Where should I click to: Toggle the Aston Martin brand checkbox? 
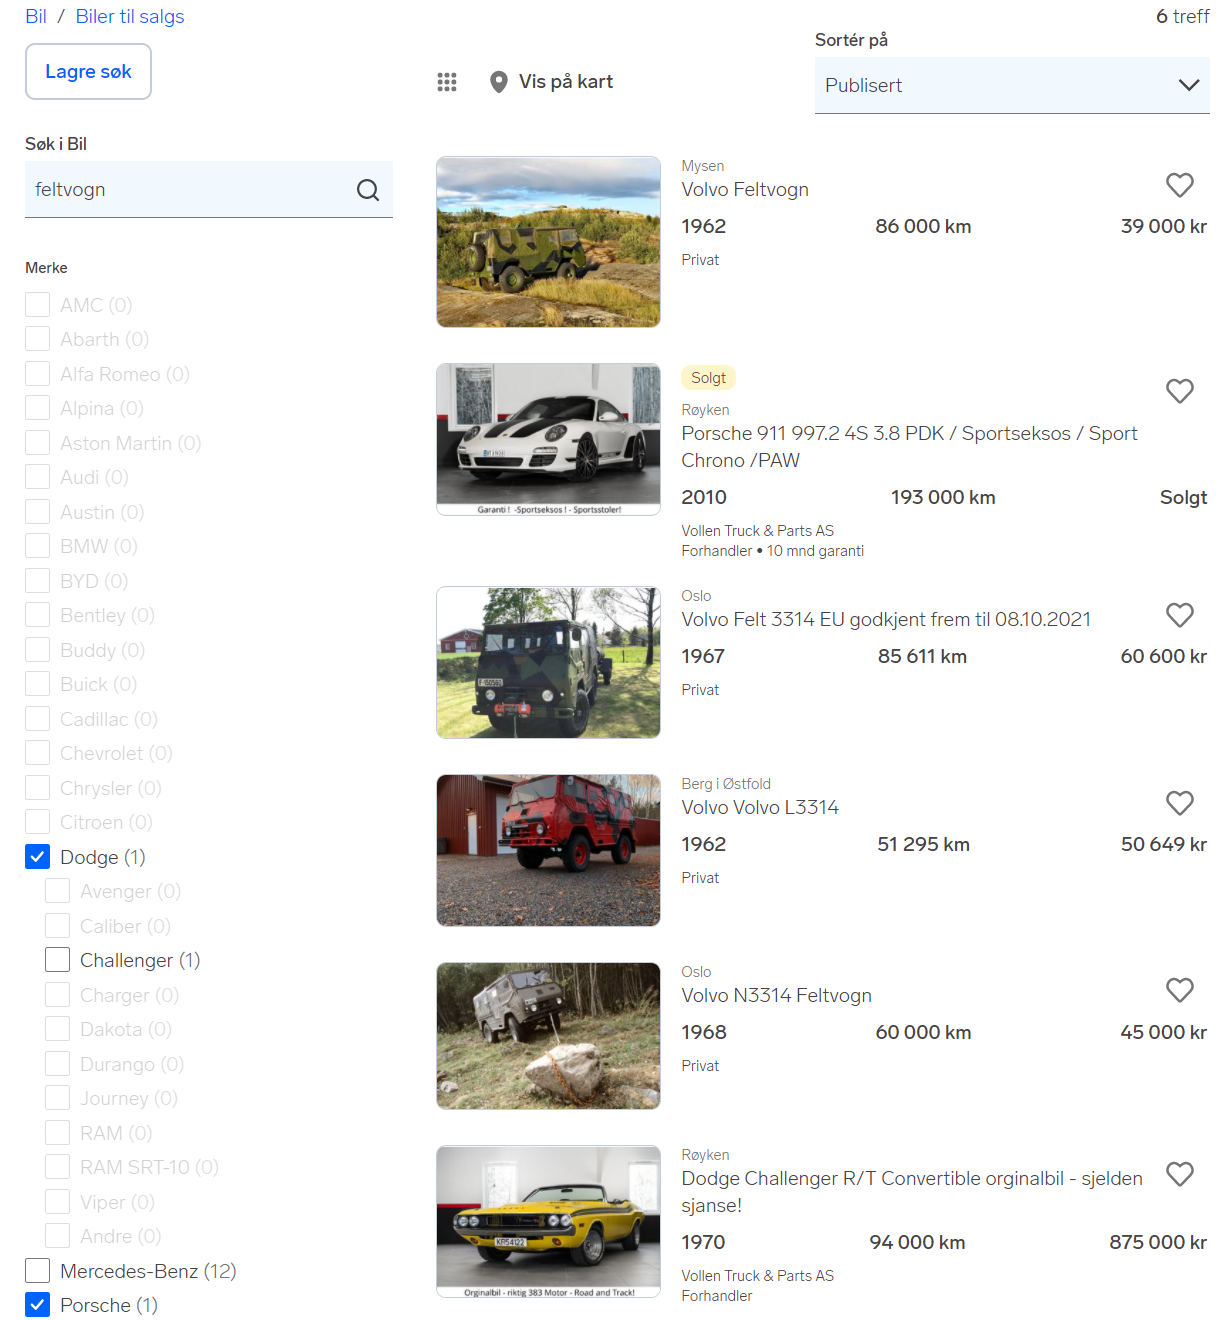click(x=38, y=443)
